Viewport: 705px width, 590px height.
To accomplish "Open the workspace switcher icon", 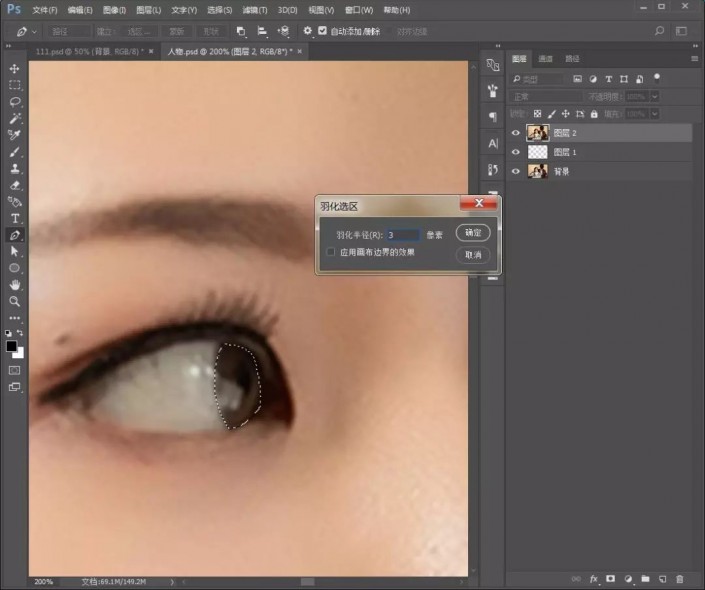I will click(682, 31).
